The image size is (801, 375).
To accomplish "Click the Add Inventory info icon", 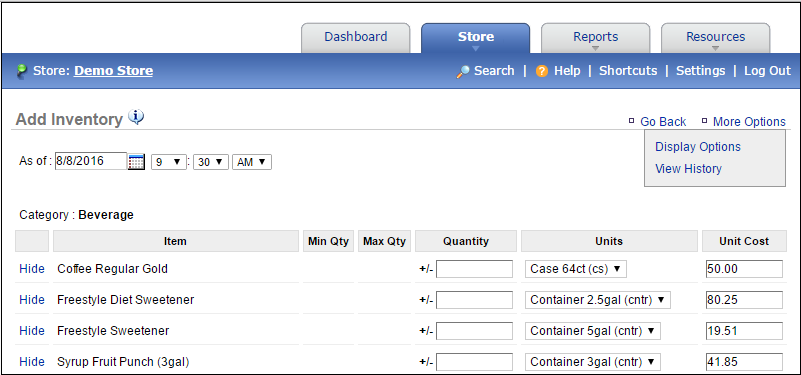I will click(x=136, y=117).
